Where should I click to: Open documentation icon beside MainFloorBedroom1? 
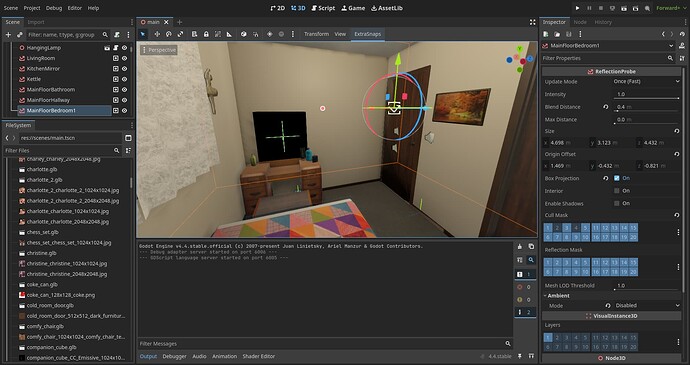[x=682, y=46]
